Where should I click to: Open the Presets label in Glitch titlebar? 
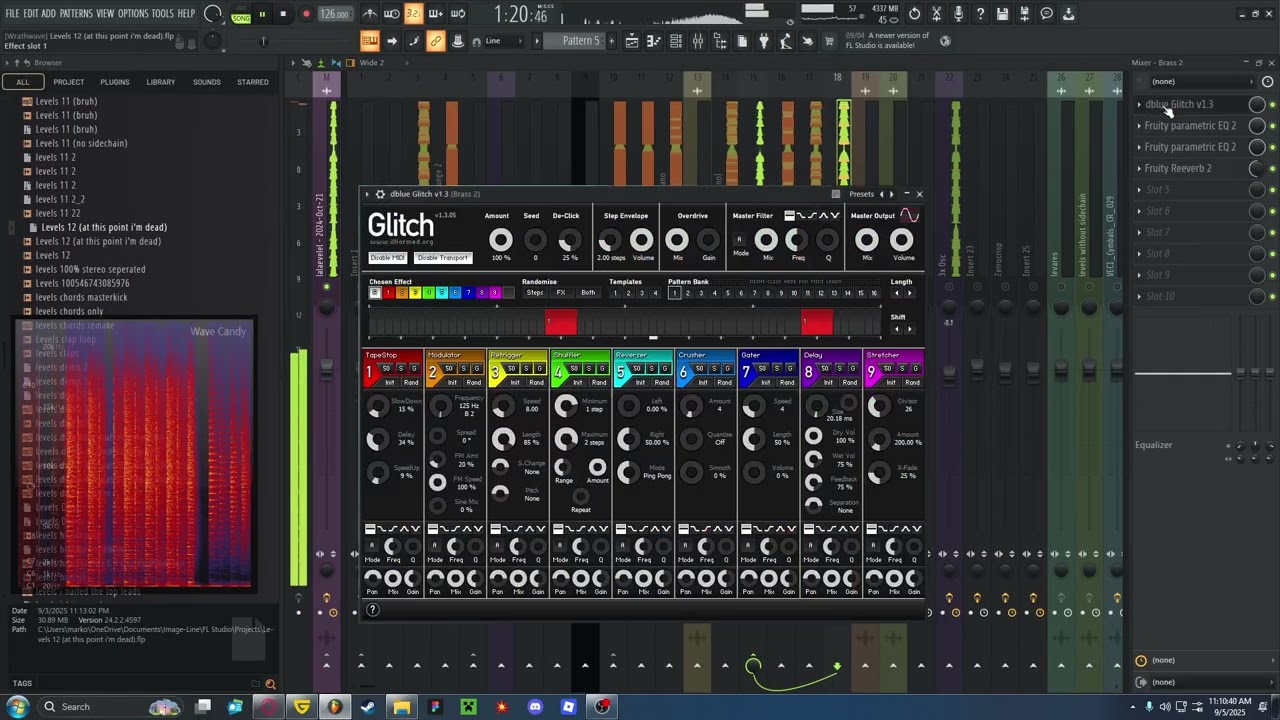click(x=861, y=194)
